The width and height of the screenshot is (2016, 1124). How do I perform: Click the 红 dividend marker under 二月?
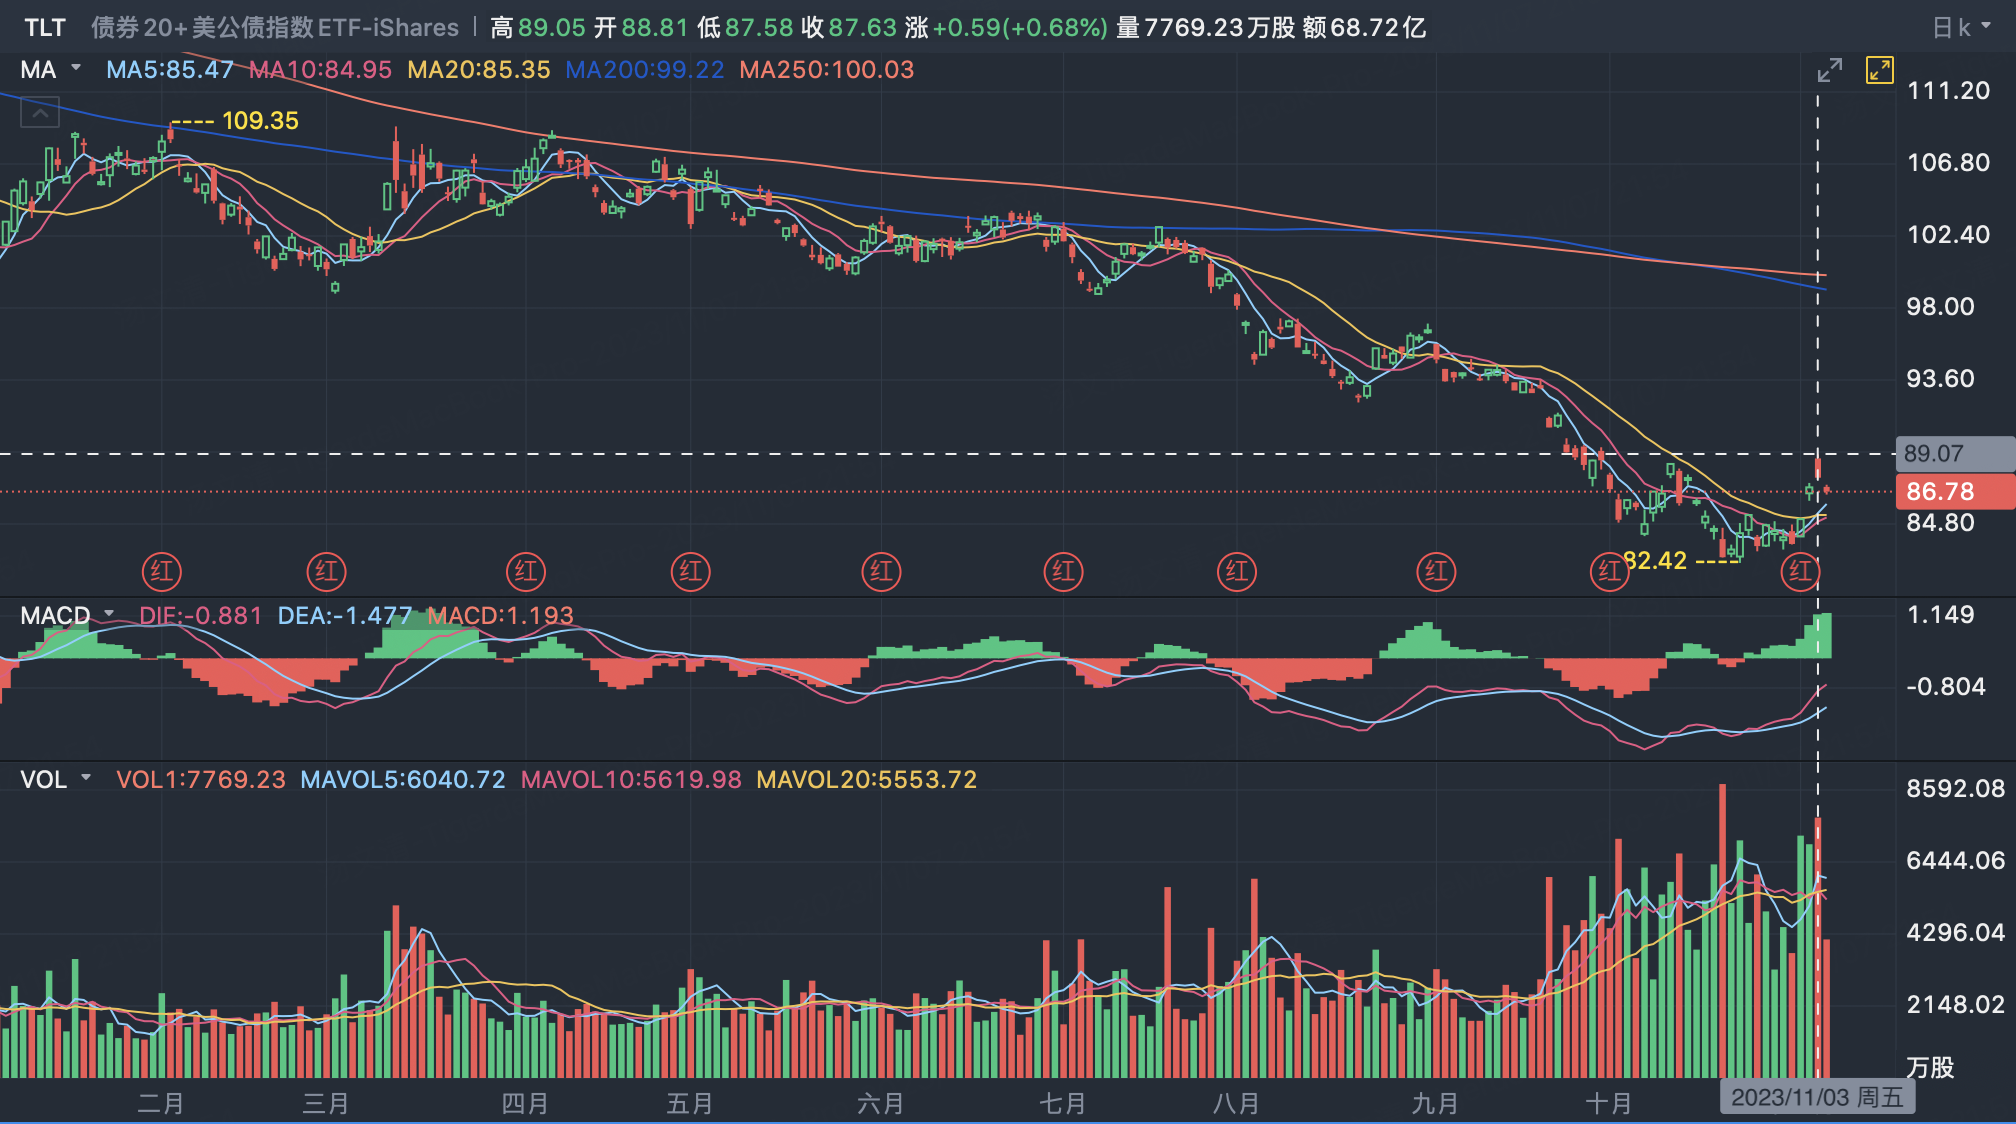coord(162,572)
